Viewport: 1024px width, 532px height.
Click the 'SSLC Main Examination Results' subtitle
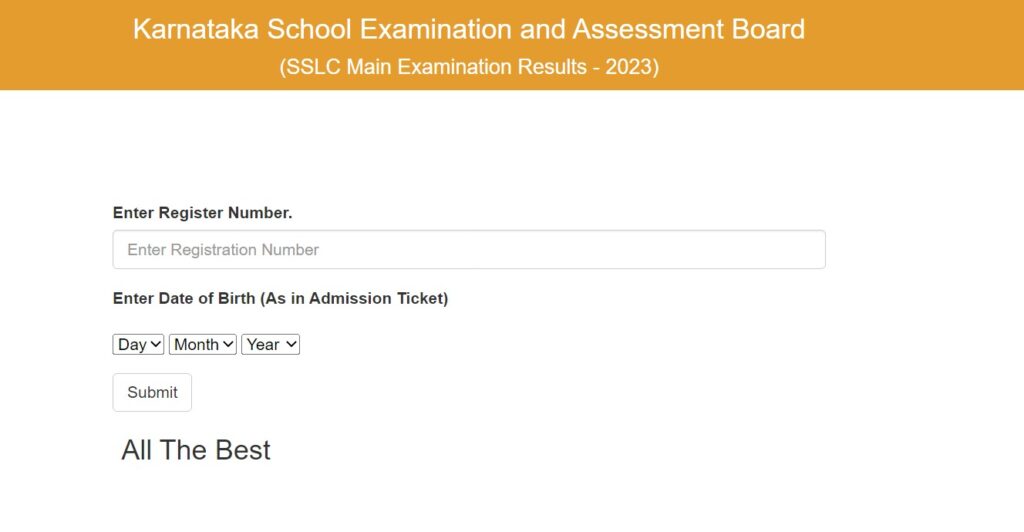coord(468,67)
